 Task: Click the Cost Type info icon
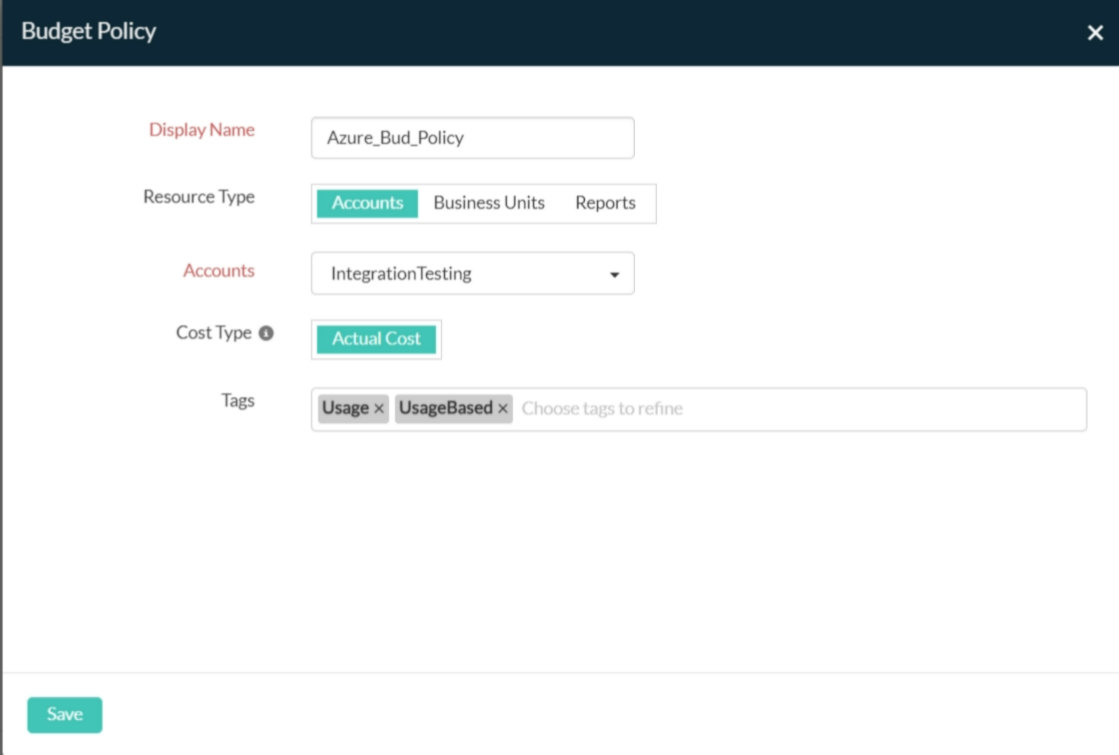(x=266, y=333)
